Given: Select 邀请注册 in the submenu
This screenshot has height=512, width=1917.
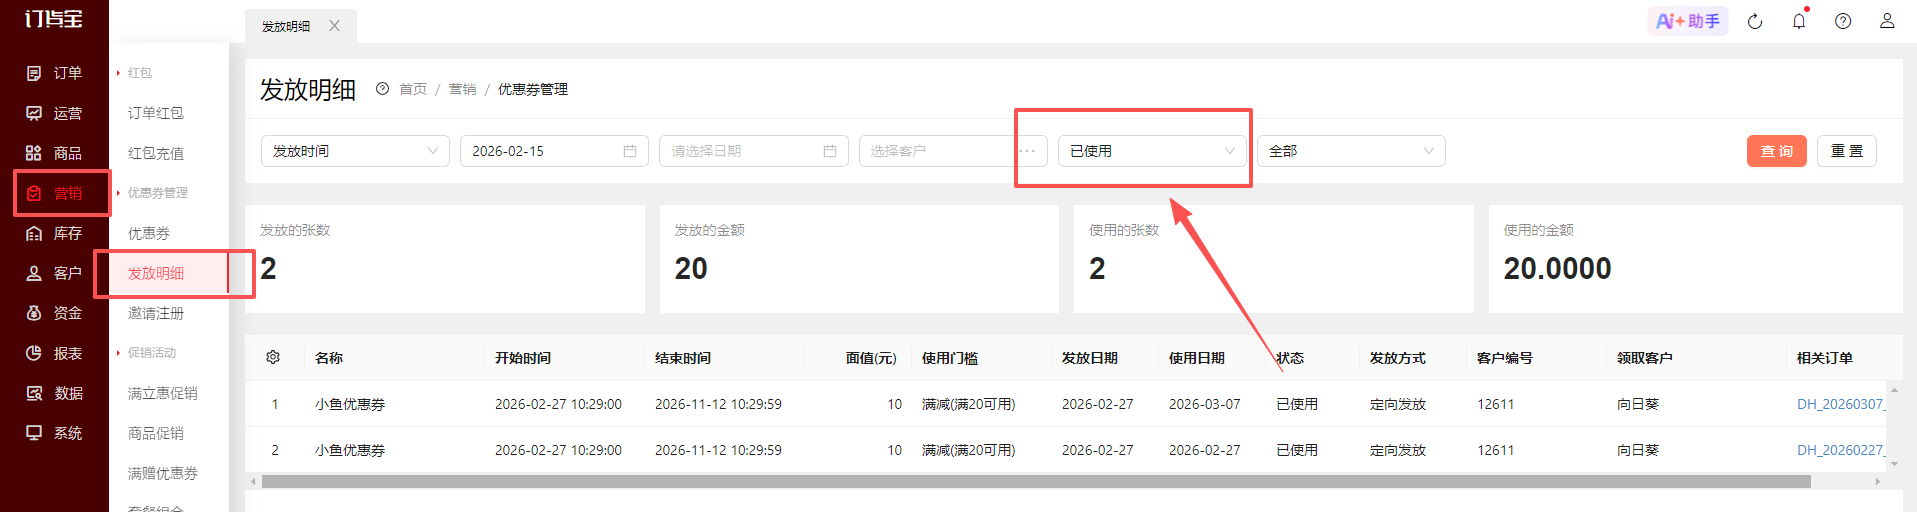Looking at the screenshot, I should click(155, 313).
